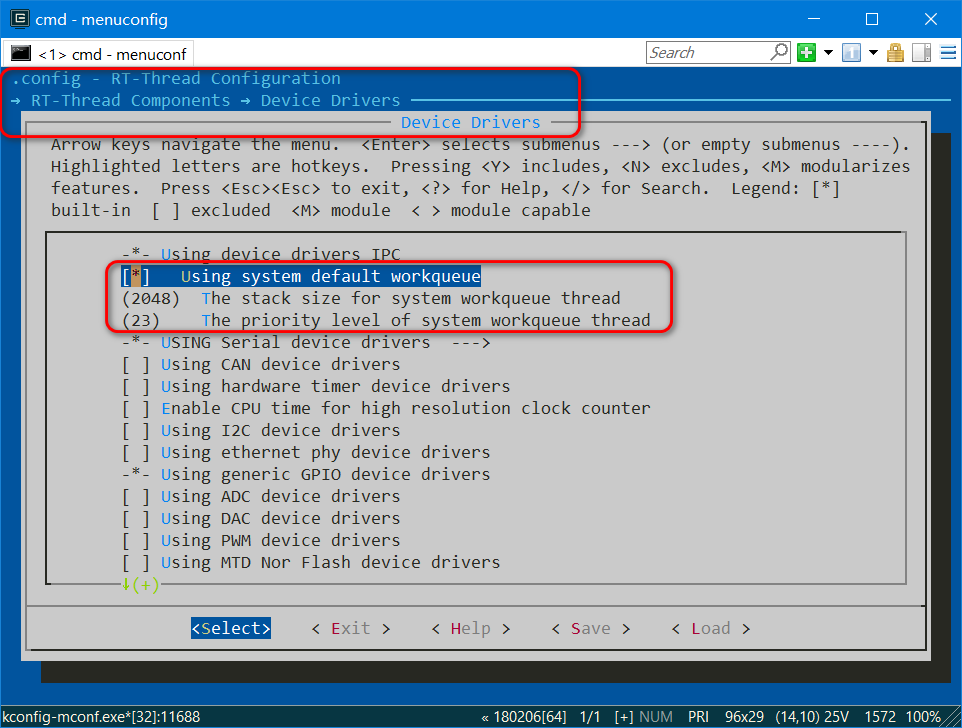This screenshot has width=962, height=728.
Task: Click the '100%' zoom status entry
Action: pos(923,716)
